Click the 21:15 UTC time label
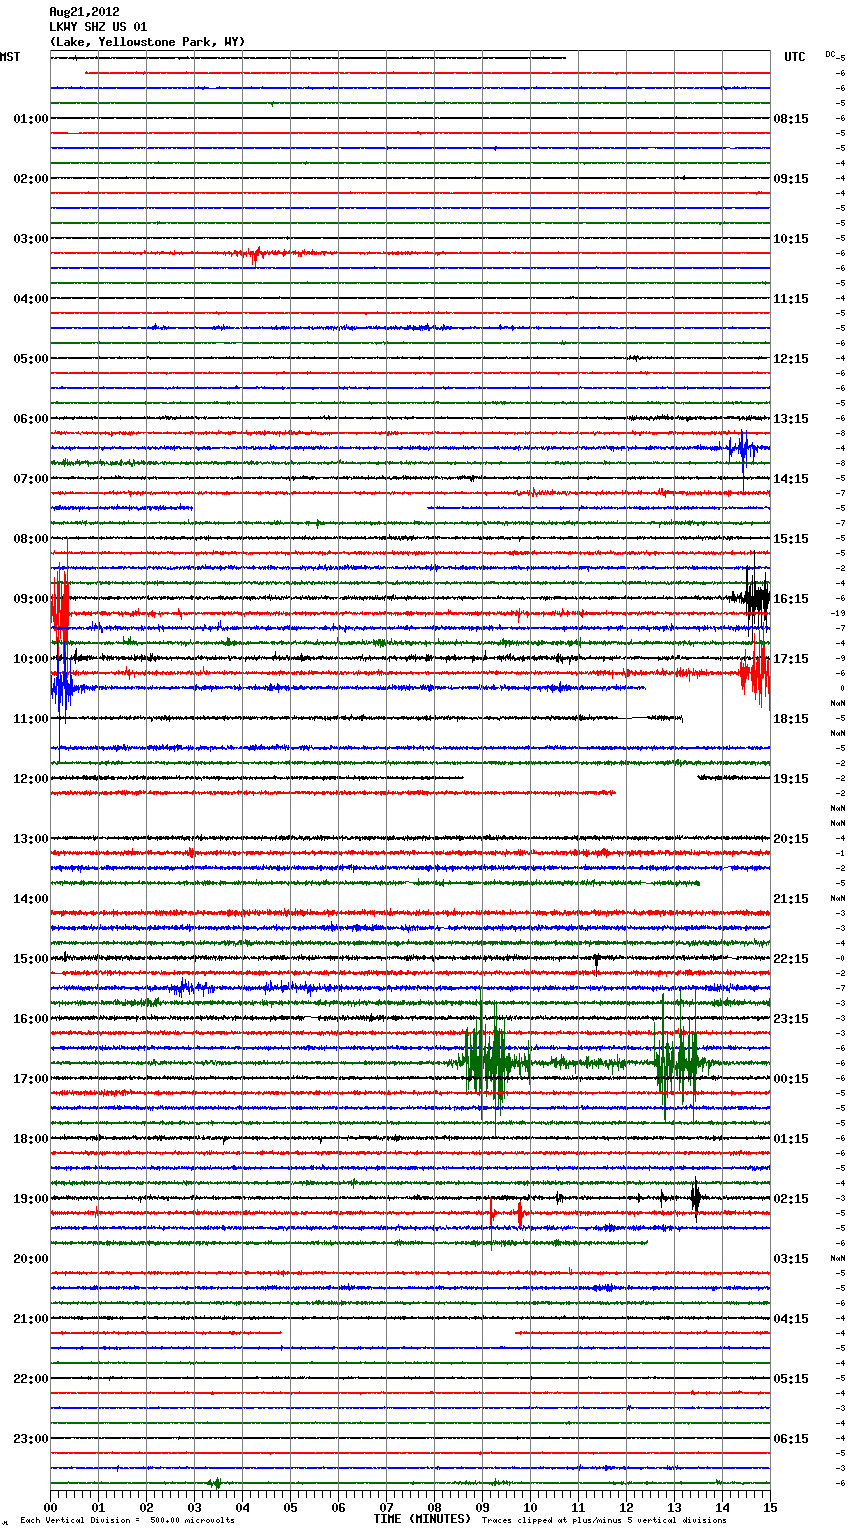The image size is (850, 1534). click(791, 899)
